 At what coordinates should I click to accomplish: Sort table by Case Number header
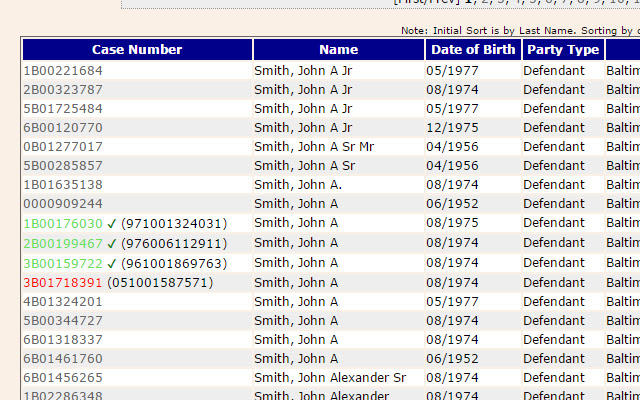click(x=137, y=50)
